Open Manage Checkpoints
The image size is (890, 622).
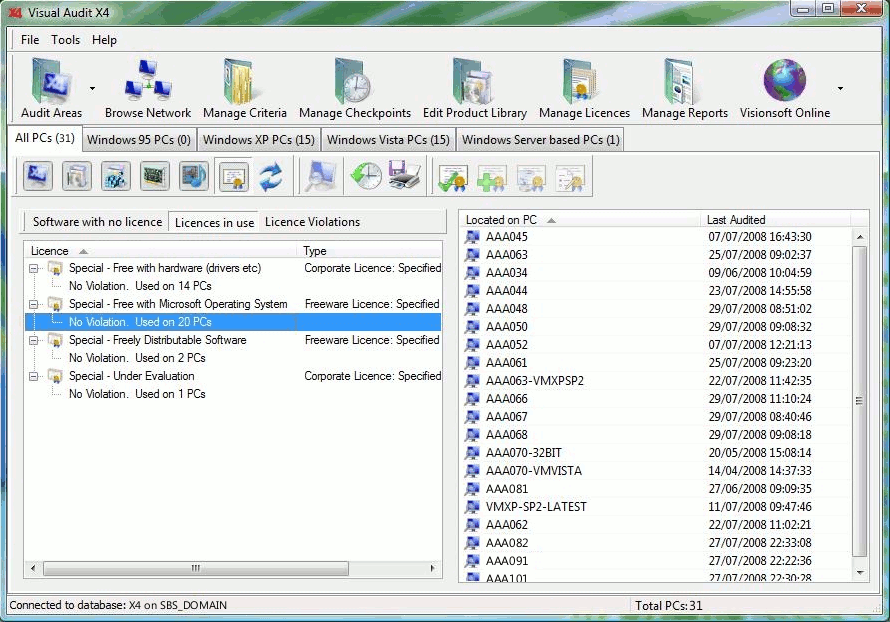coord(355,88)
